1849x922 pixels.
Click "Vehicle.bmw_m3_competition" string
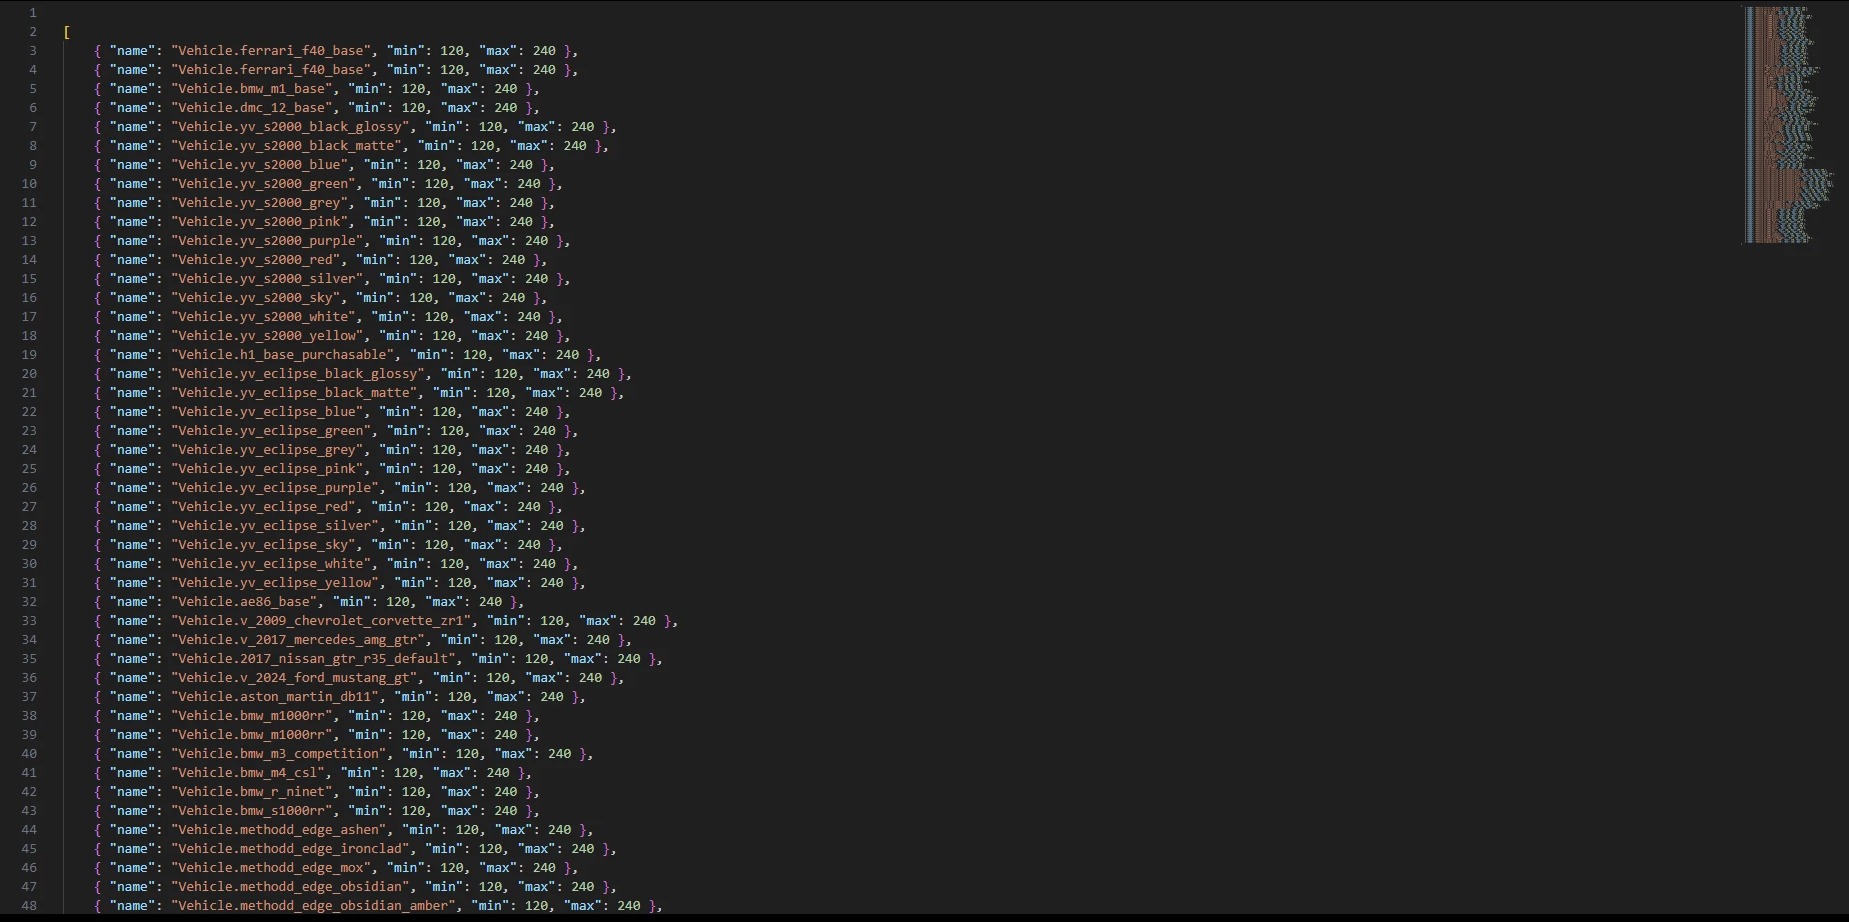click(x=279, y=754)
